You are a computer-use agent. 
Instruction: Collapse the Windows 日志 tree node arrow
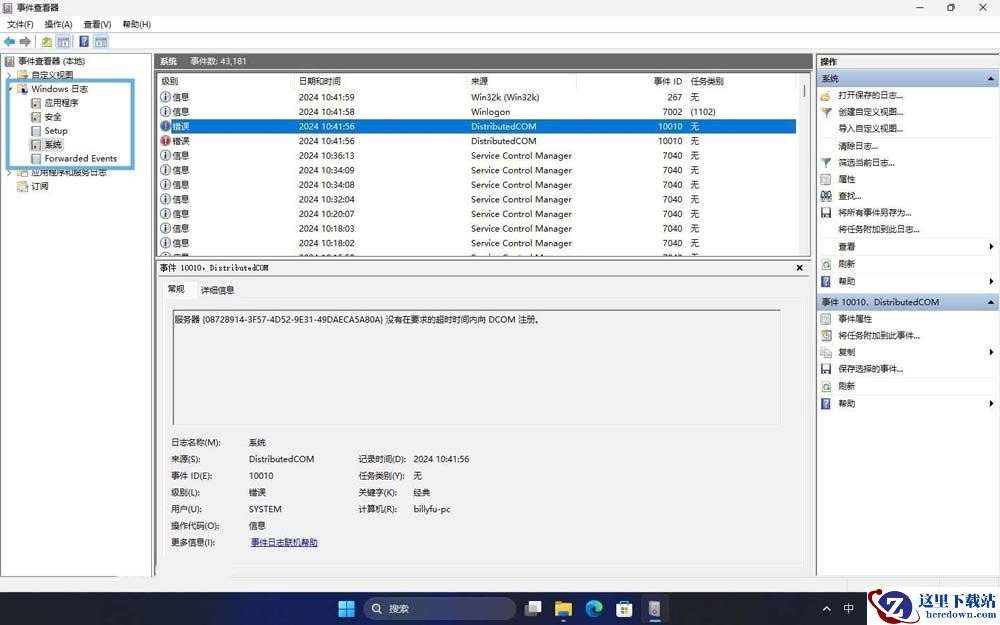pos(10,89)
